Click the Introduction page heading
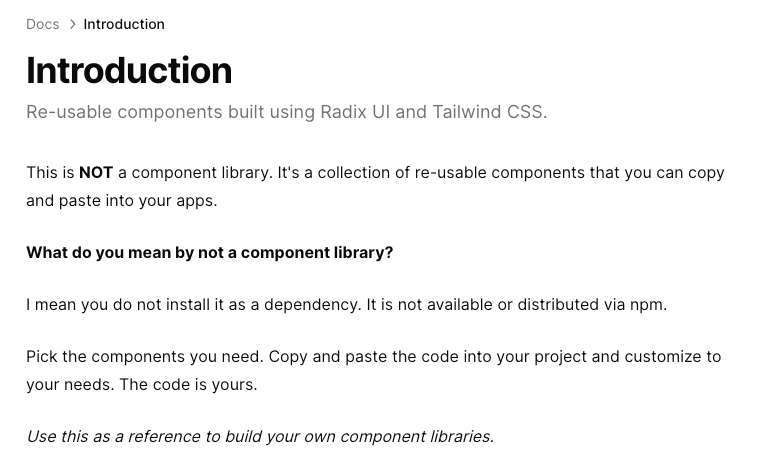The width and height of the screenshot is (761, 461). 129,71
